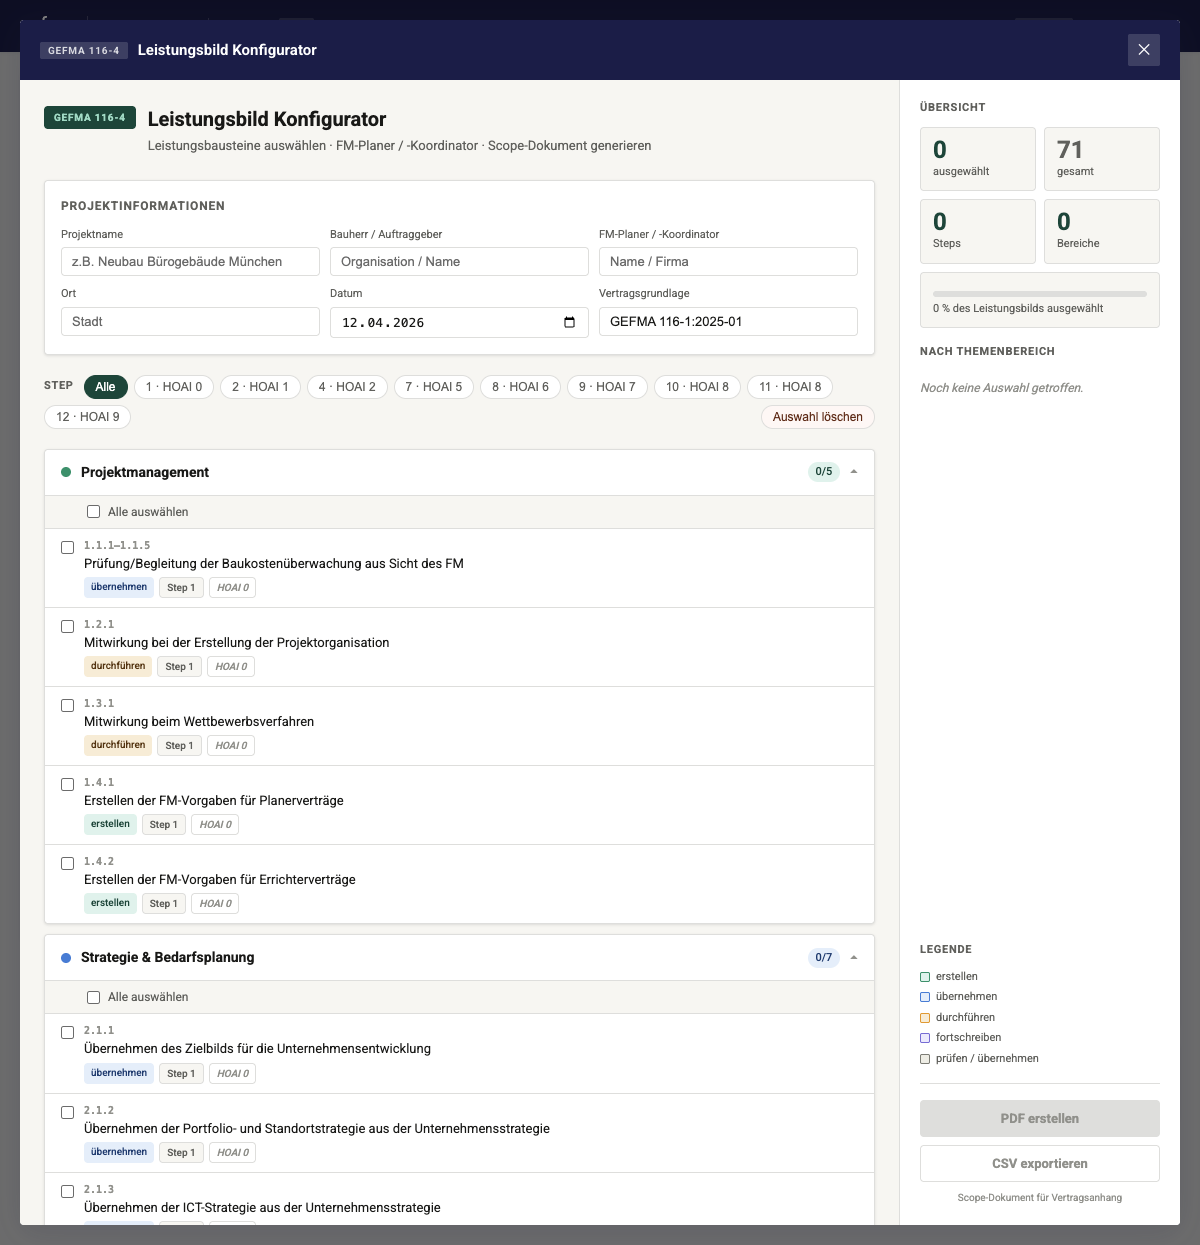Click the 71 gesamt card
This screenshot has height=1245, width=1200.
[1102, 159]
